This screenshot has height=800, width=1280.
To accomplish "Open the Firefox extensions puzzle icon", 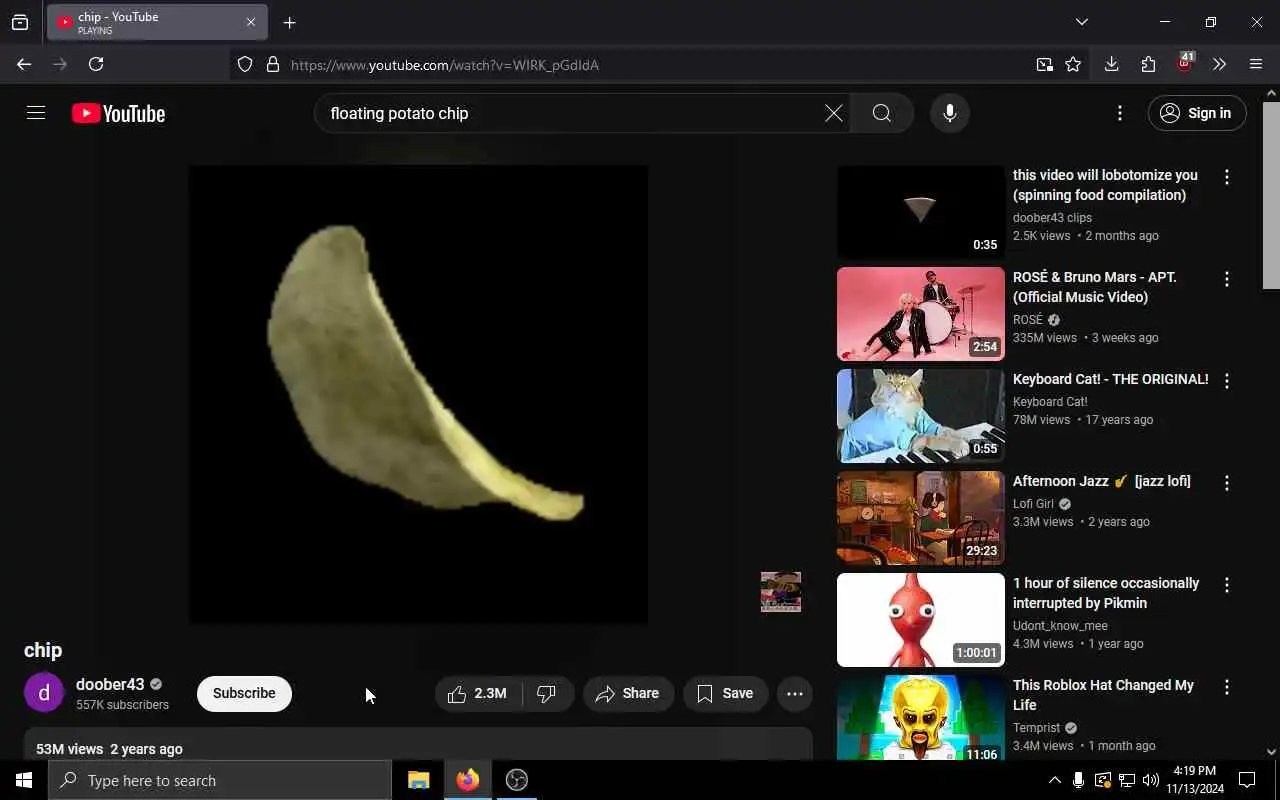I will pos(1148,64).
